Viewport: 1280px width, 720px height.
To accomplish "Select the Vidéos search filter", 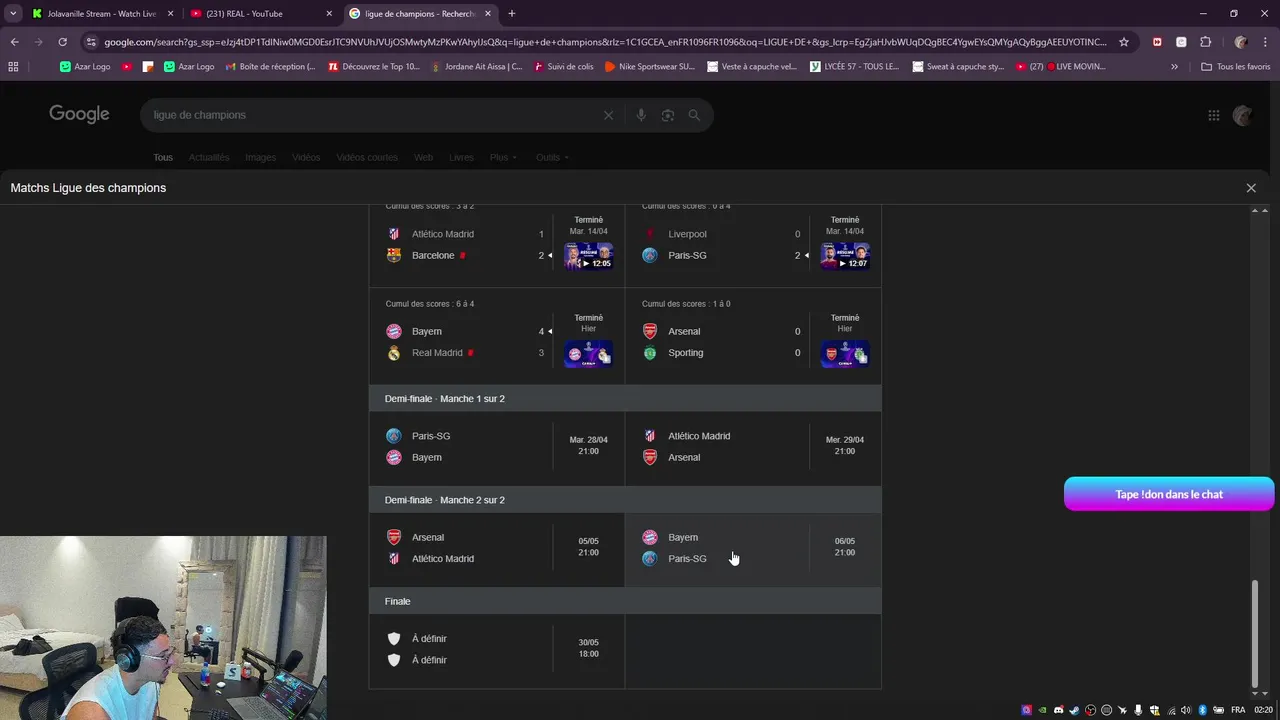I will click(x=306, y=158).
